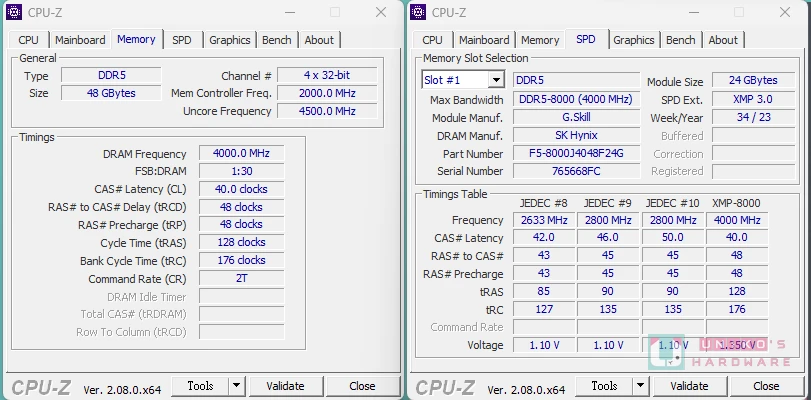
Task: Minimize the right CPU-Z window
Action: point(694,12)
